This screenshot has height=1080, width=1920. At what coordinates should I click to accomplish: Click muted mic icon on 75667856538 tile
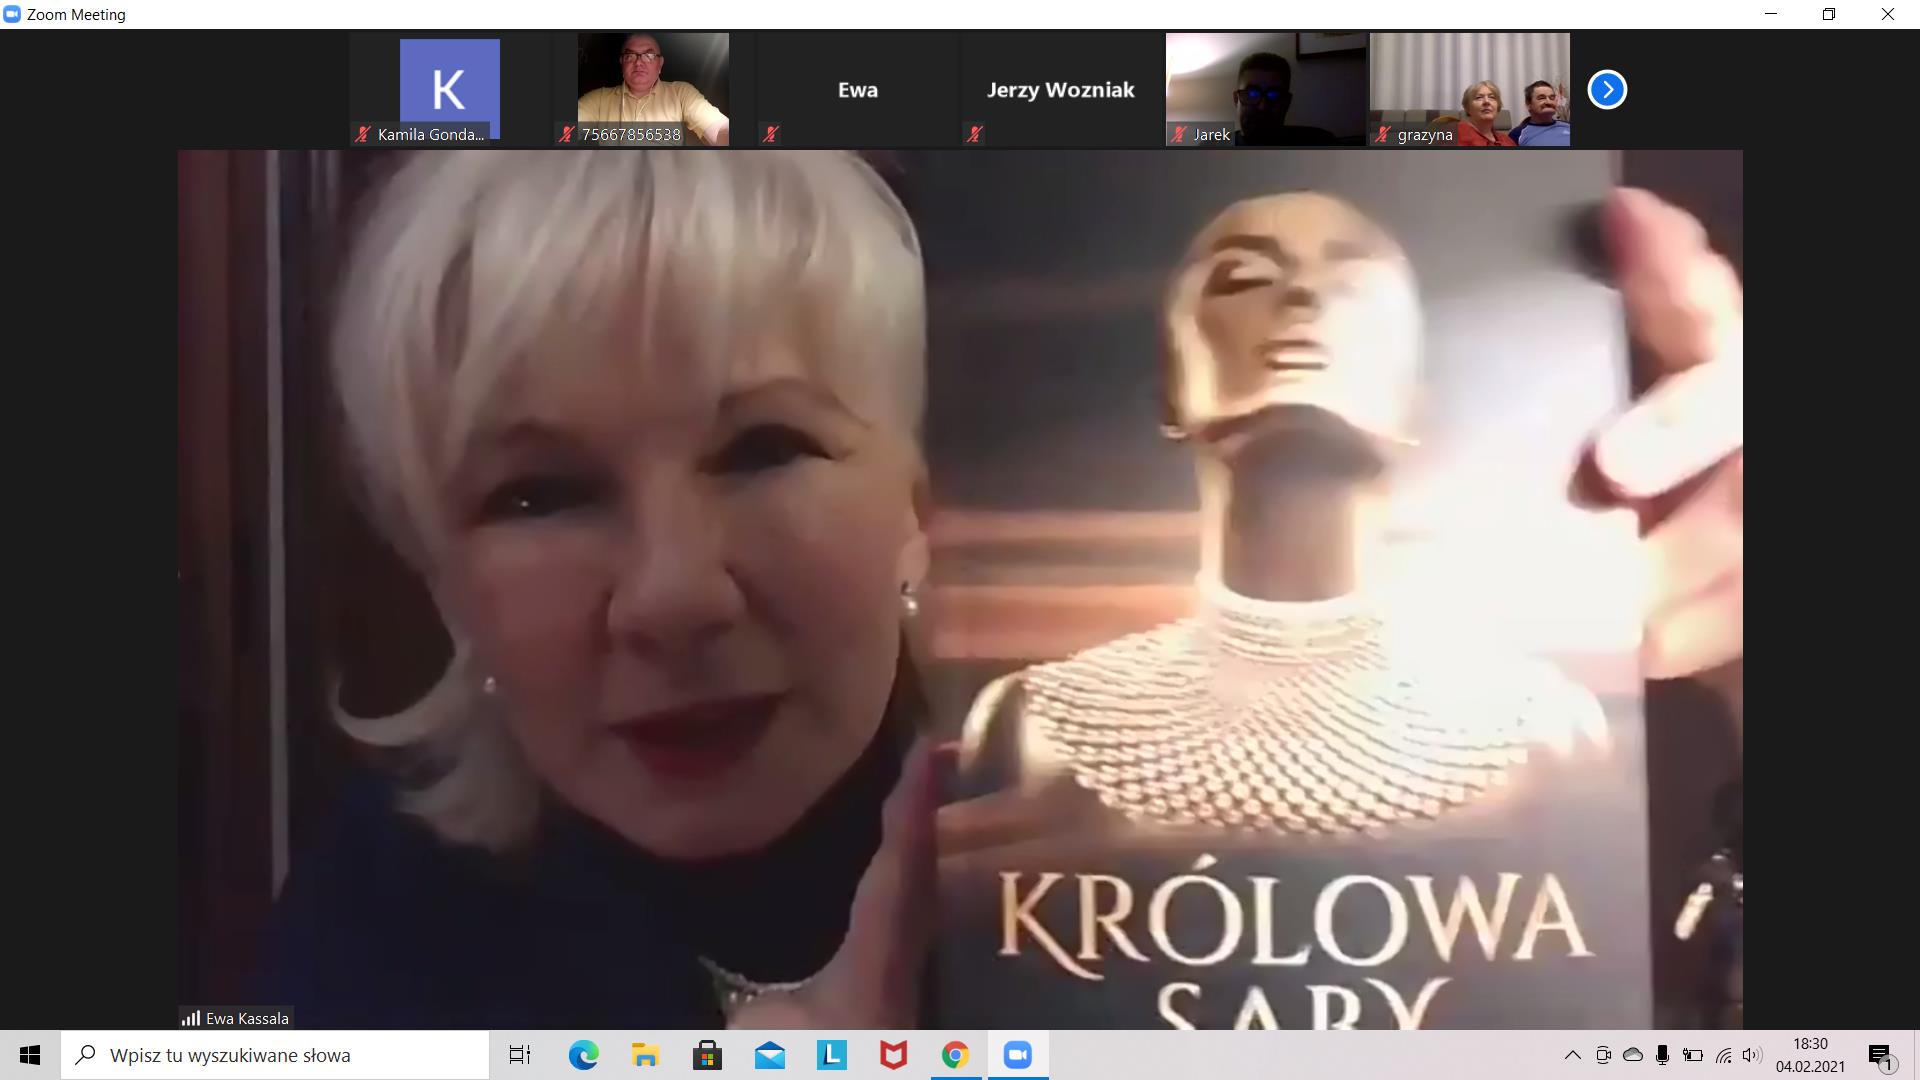(567, 134)
